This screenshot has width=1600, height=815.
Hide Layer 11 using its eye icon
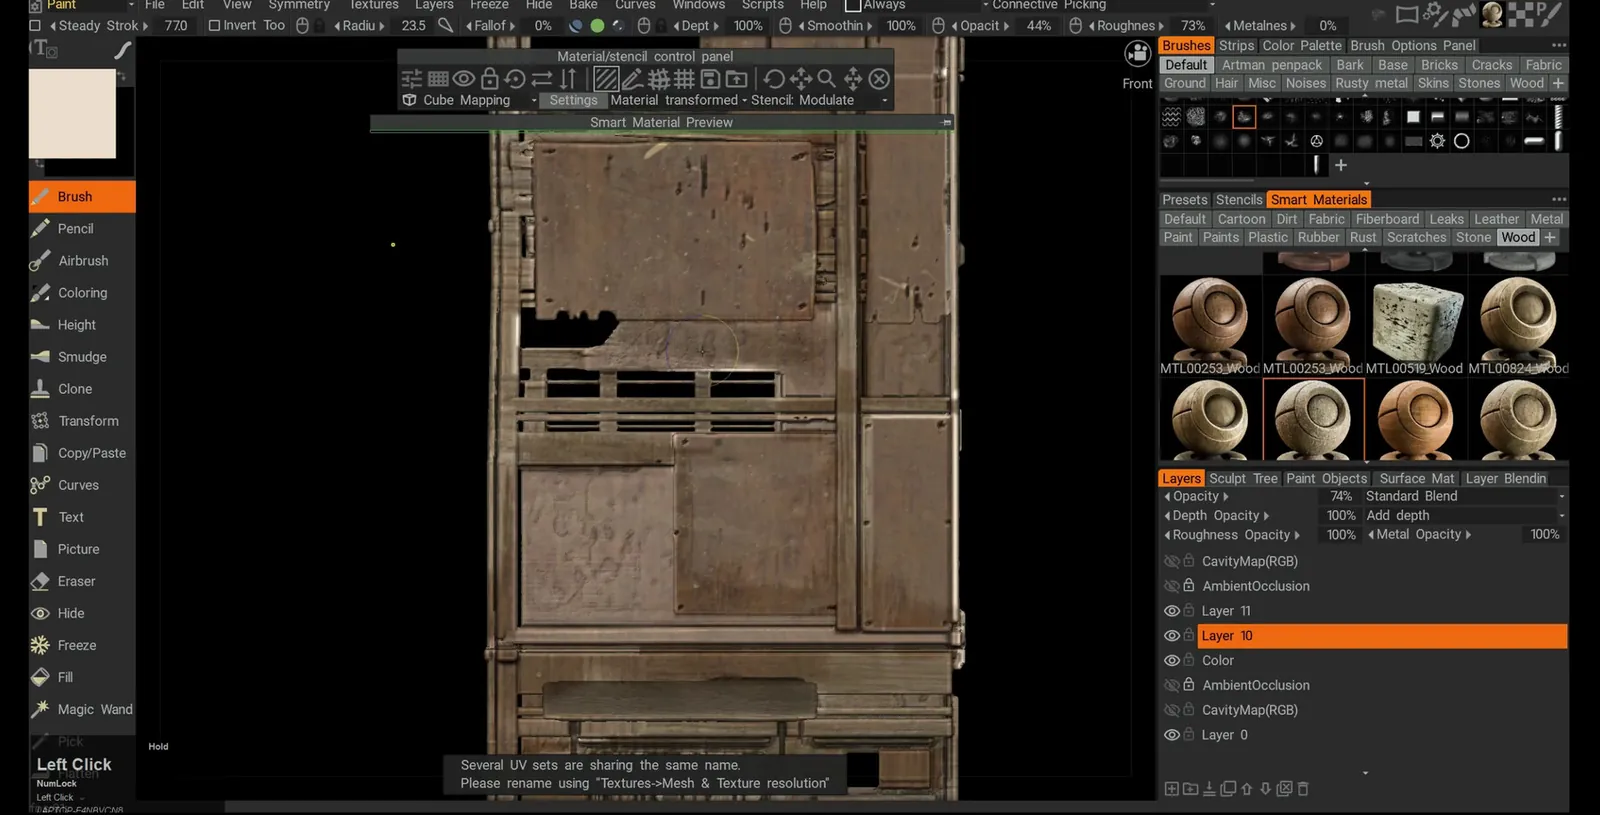(1172, 611)
